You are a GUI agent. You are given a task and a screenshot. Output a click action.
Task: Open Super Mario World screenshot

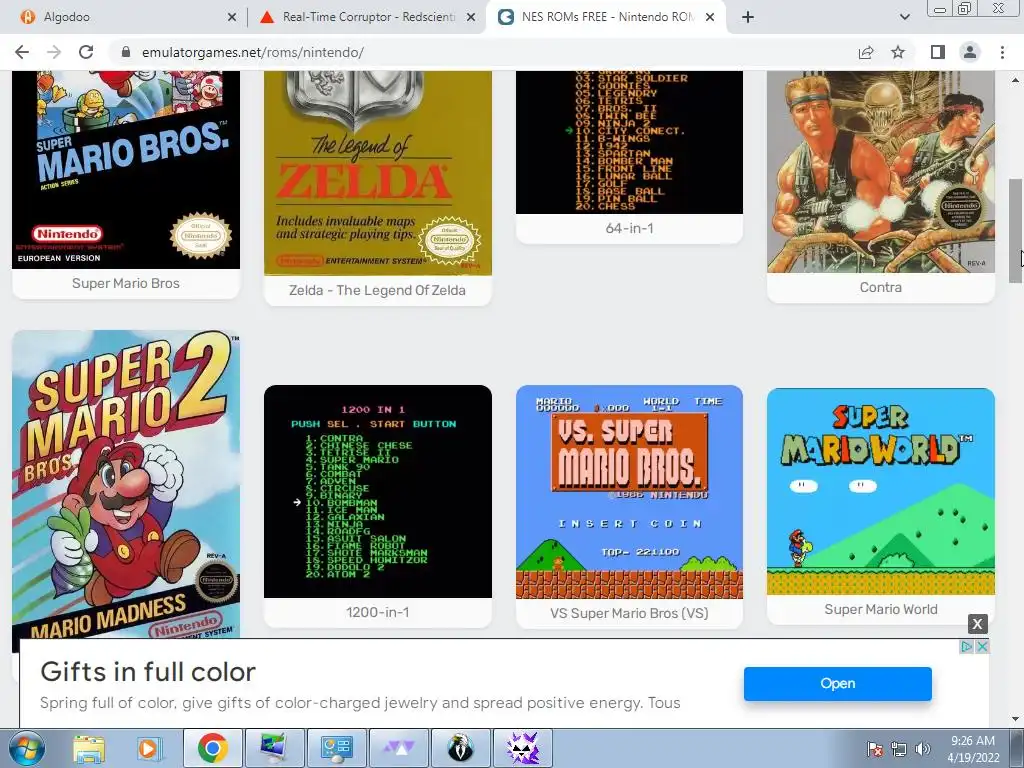pyautogui.click(x=881, y=492)
